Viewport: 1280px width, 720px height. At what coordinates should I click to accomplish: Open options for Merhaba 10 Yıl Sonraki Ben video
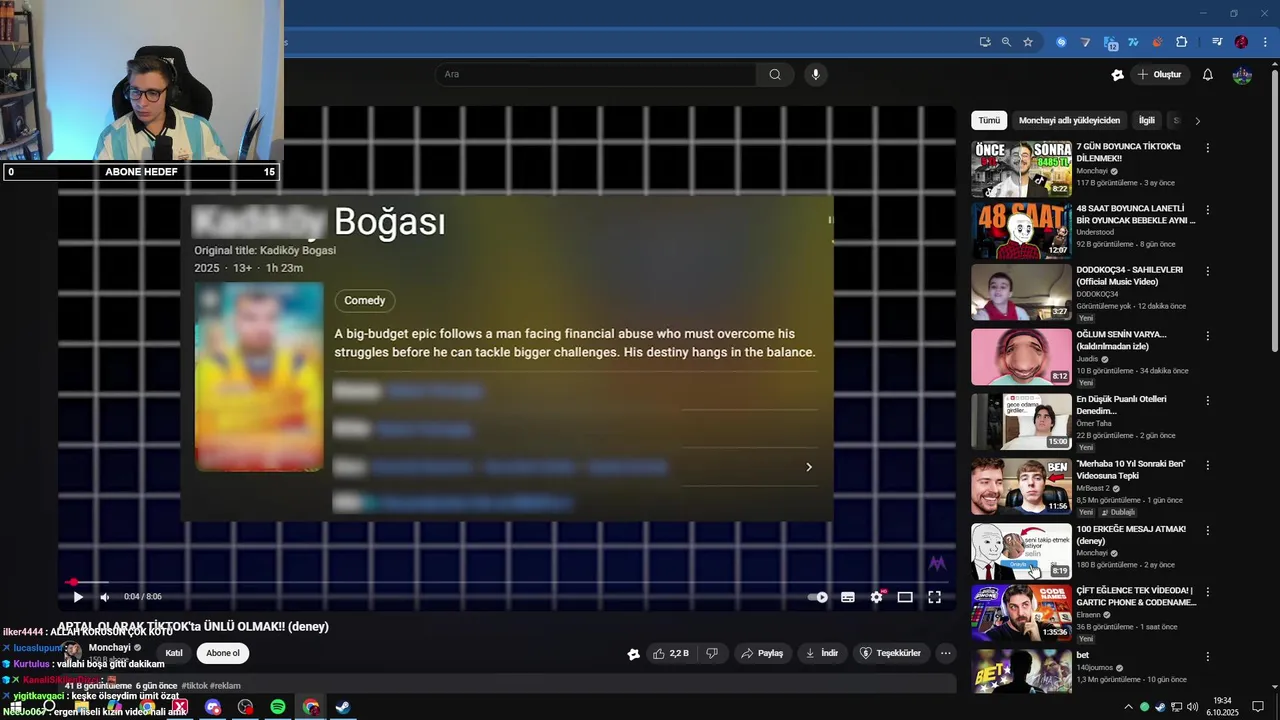[x=1208, y=465]
